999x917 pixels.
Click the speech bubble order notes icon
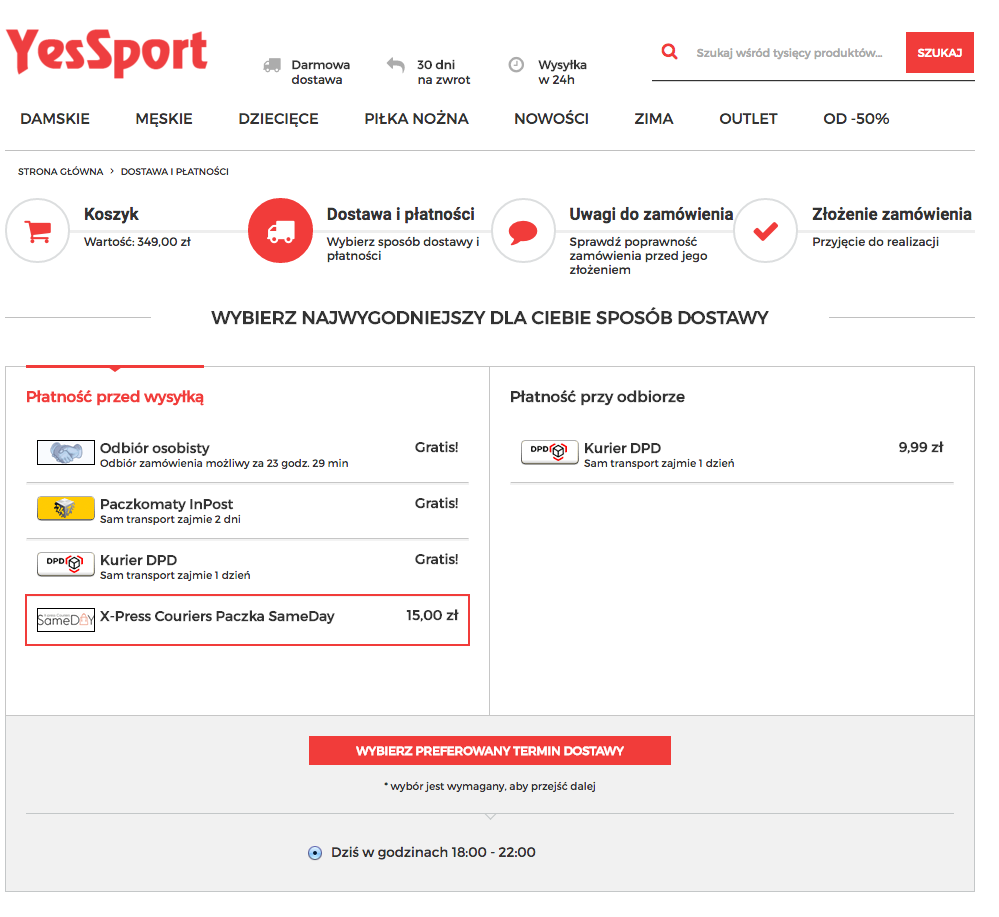click(523, 231)
